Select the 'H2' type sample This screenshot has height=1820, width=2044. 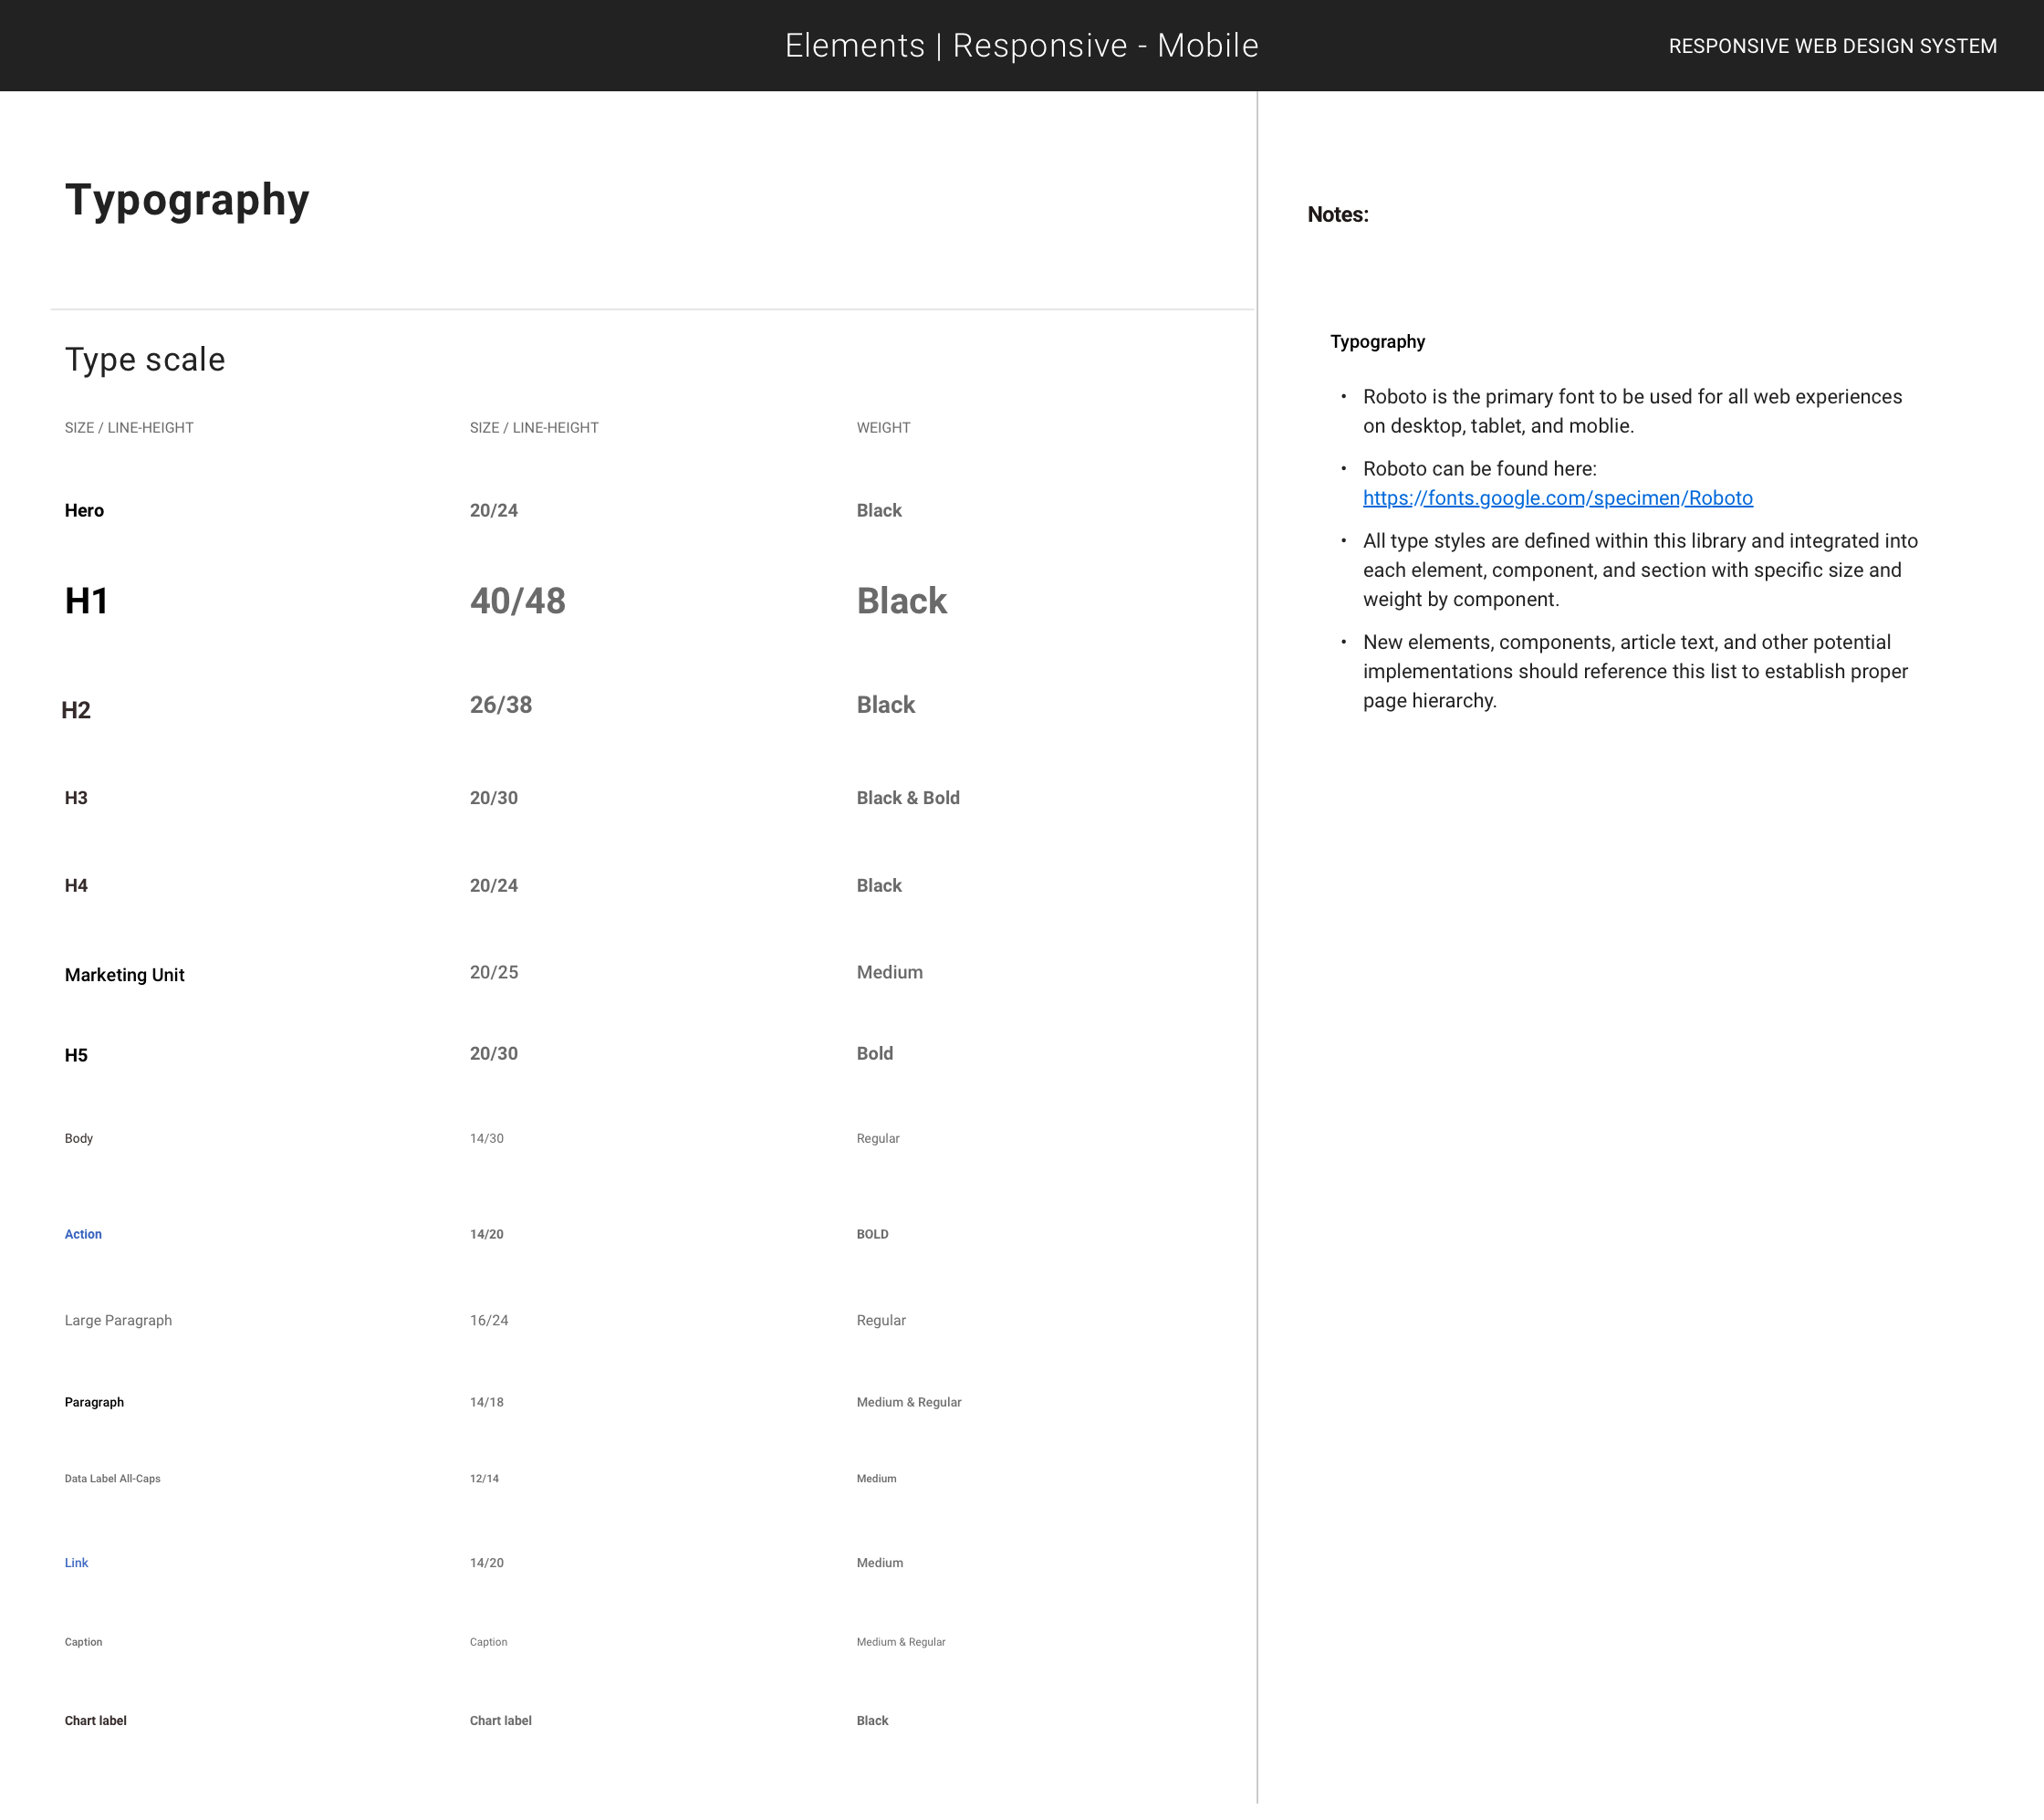click(76, 711)
